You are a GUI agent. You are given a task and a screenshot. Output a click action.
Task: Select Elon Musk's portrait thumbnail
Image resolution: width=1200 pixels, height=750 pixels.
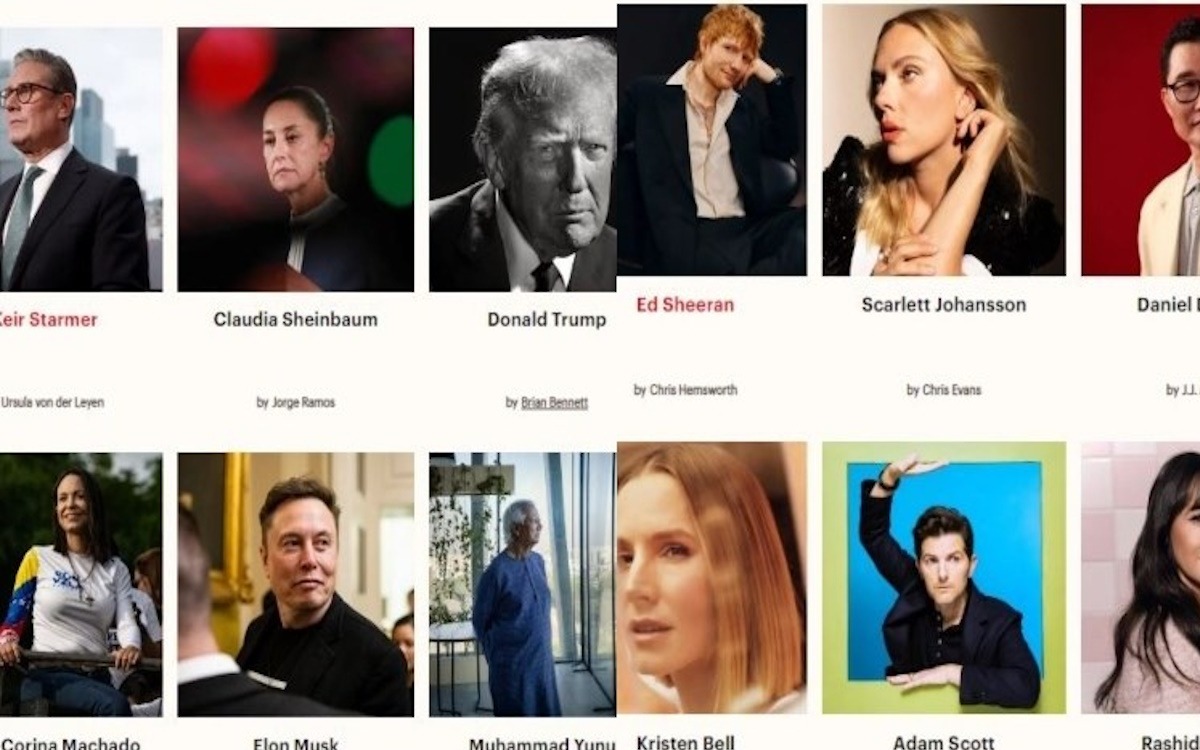(296, 584)
